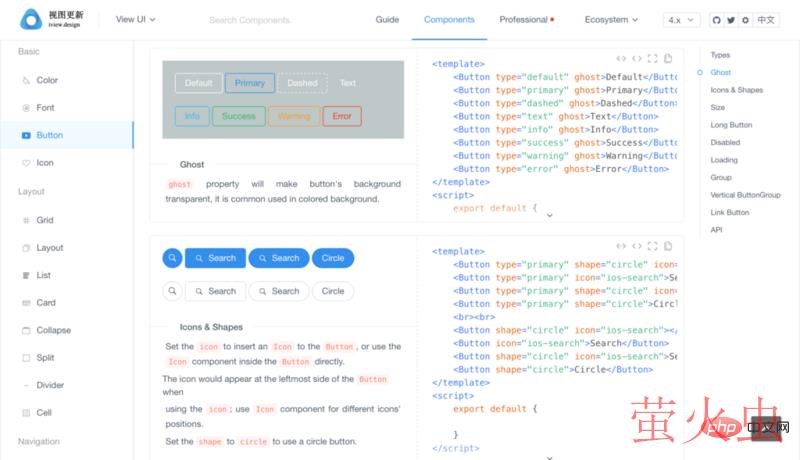Open the GitHub repository icon
The width and height of the screenshot is (800, 460).
pos(717,20)
